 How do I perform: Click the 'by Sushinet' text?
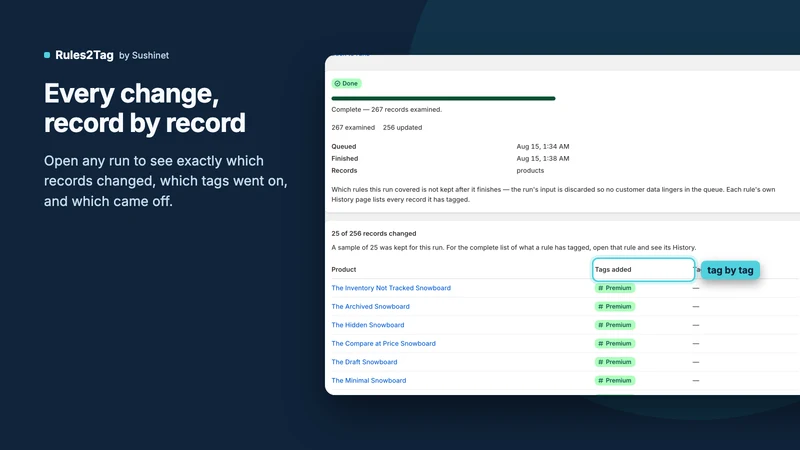click(144, 56)
